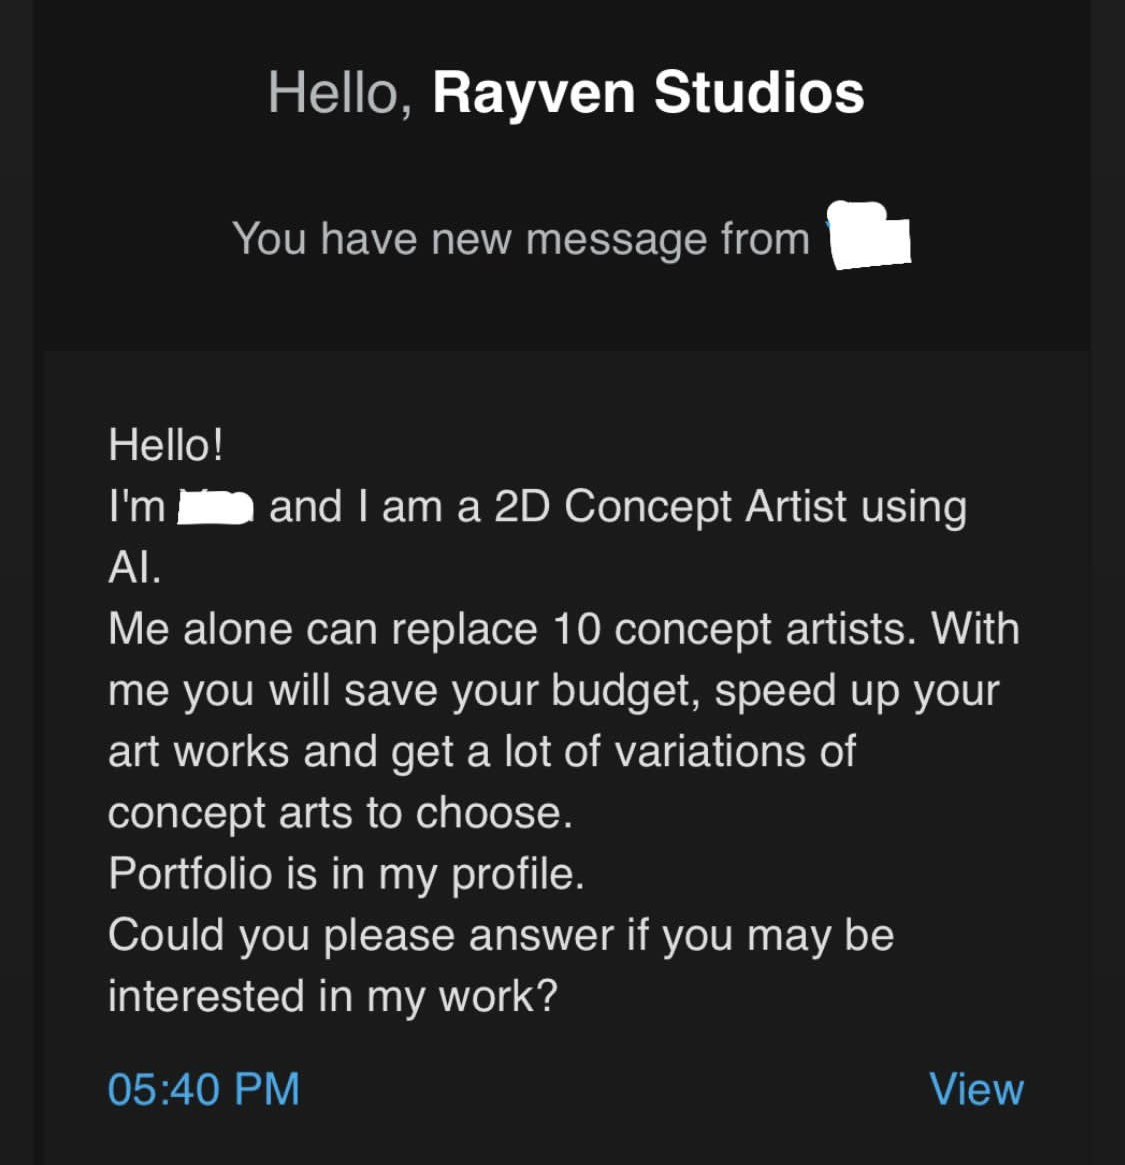1125x1165 pixels.
Task: Open the message via the View link
Action: click(x=976, y=1089)
